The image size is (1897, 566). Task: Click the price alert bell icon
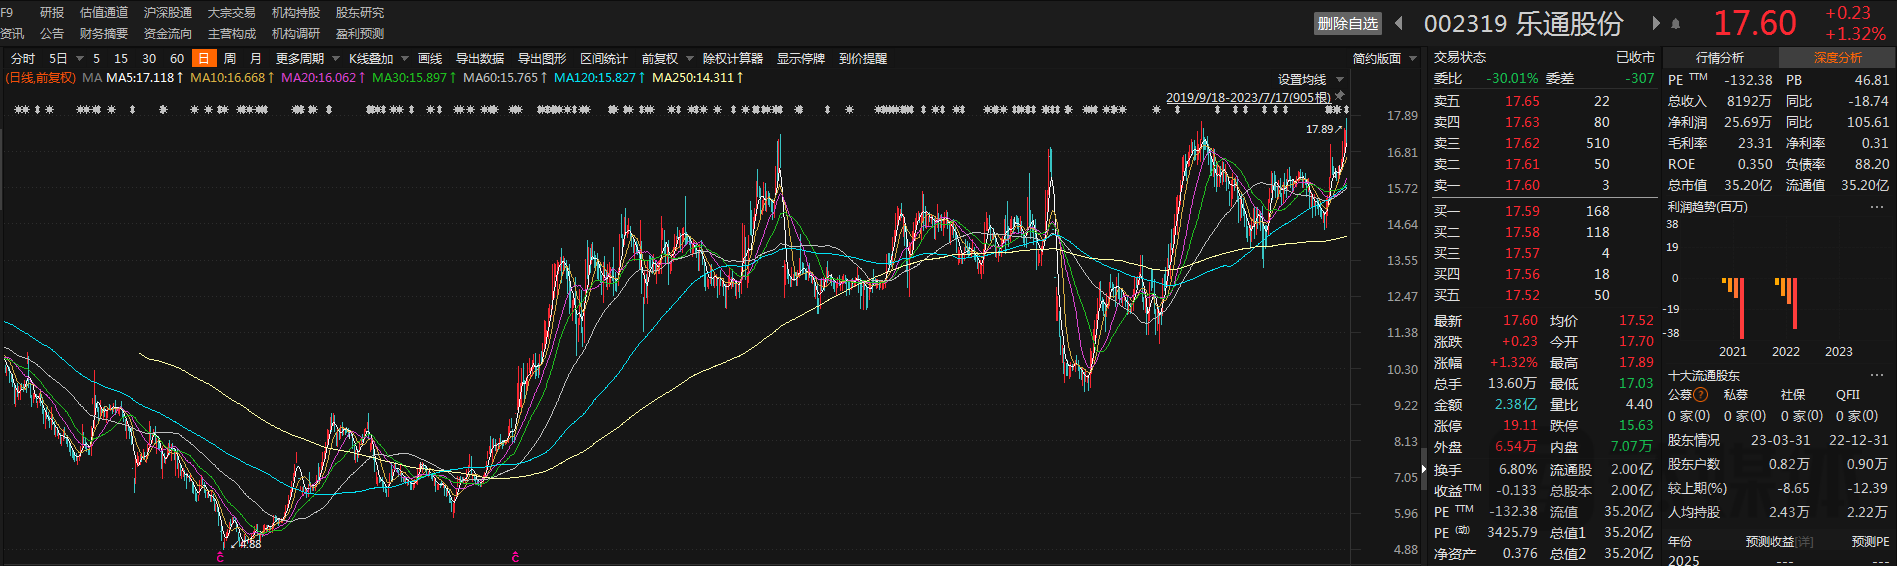click(x=1676, y=23)
